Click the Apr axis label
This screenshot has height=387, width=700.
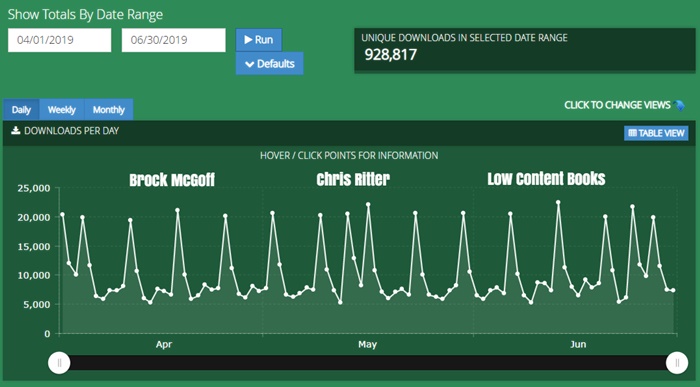(164, 344)
